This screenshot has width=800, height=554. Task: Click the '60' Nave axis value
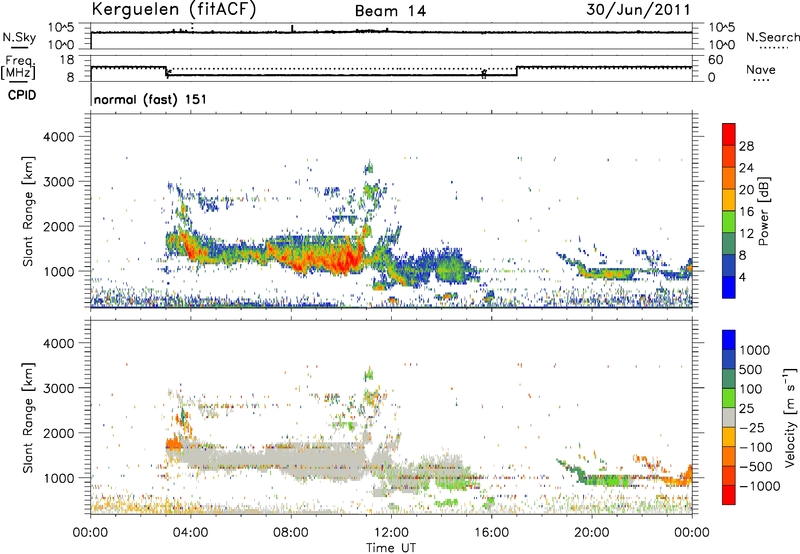(716, 60)
